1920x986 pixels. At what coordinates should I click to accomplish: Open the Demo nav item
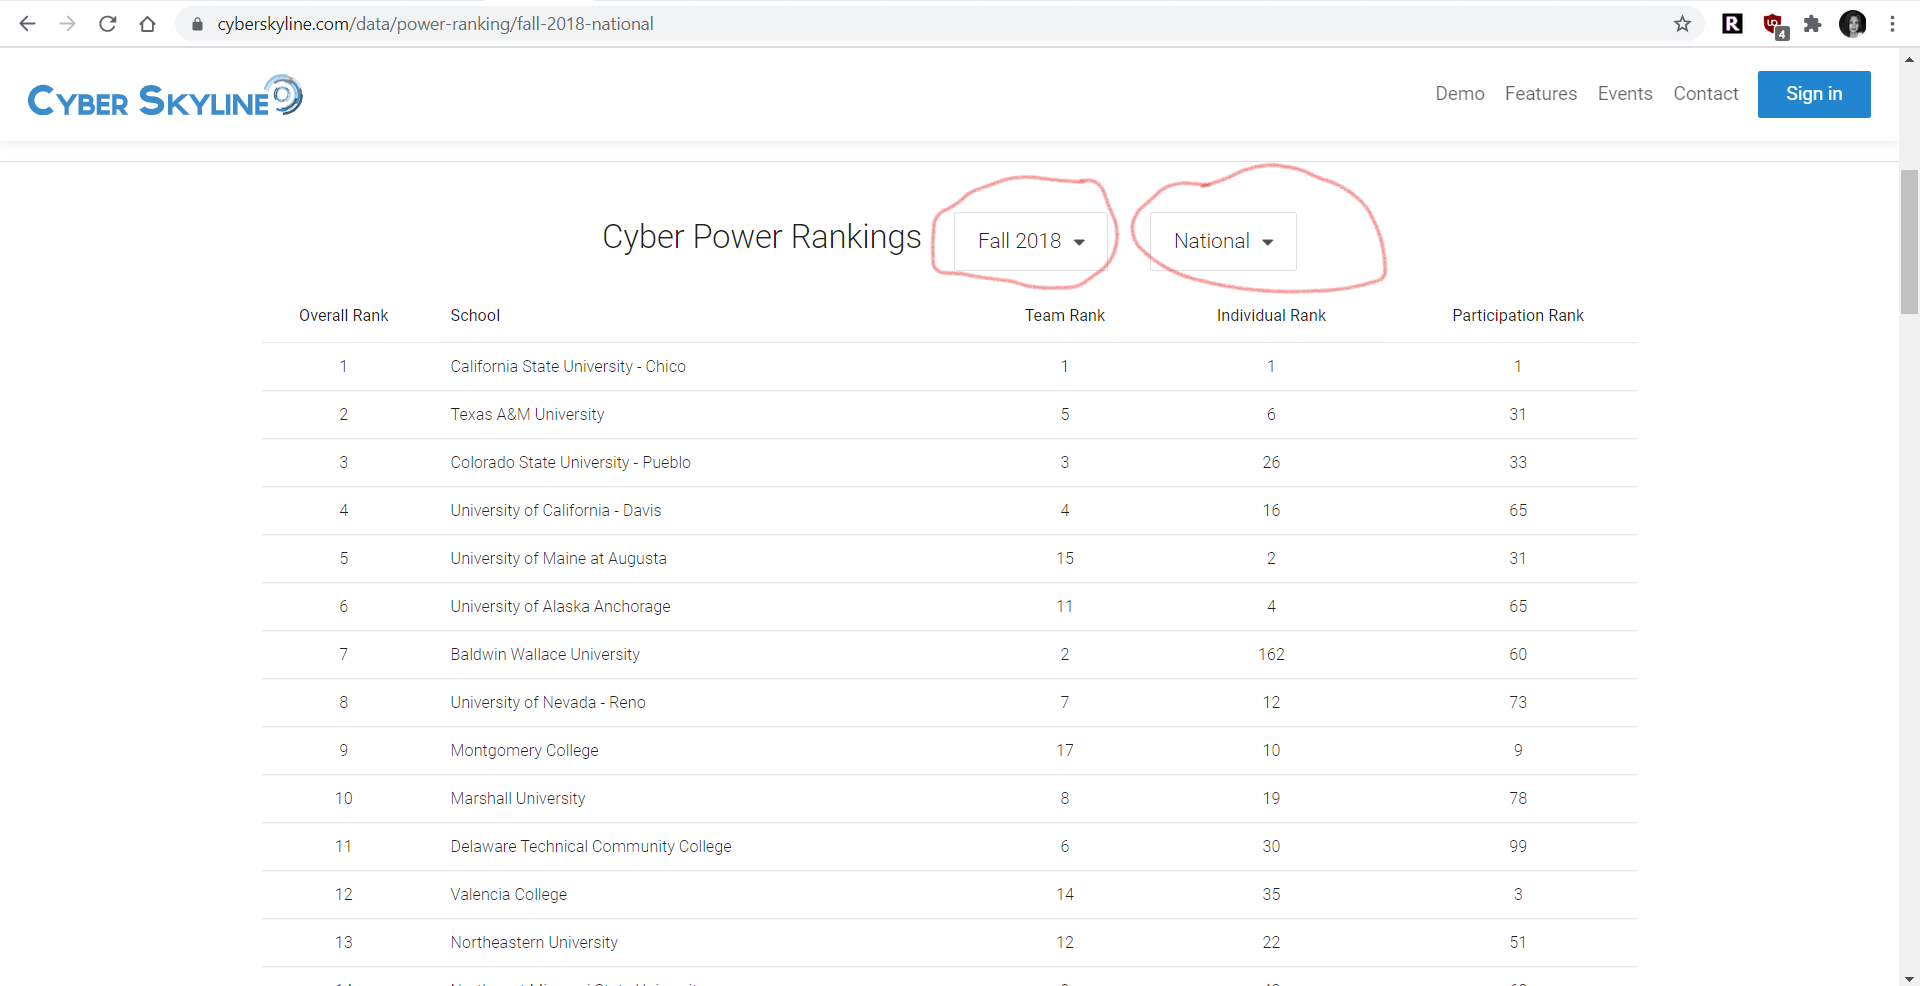click(x=1460, y=93)
